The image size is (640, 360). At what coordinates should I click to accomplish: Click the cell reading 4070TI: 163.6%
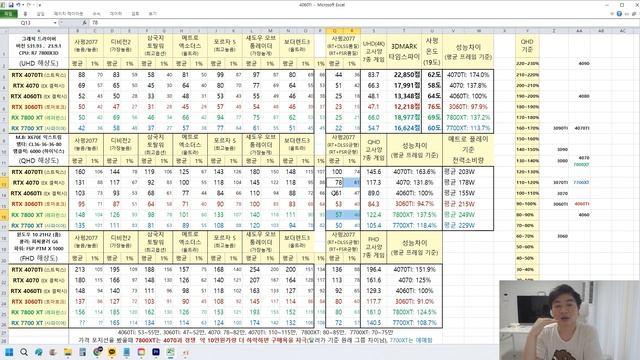[x=414, y=172]
